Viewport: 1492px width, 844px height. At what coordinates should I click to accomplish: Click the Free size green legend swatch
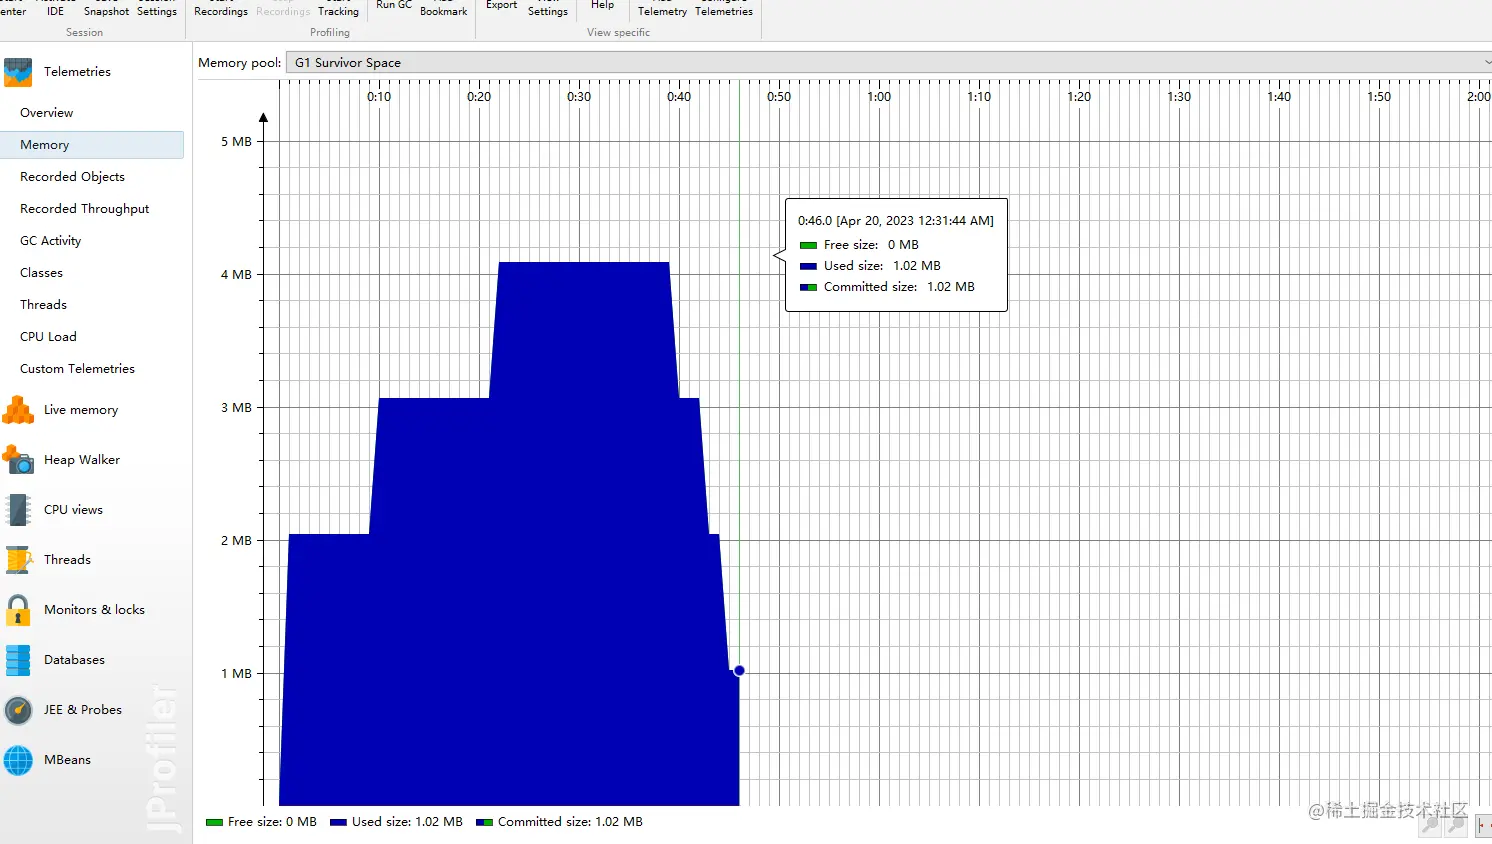214,822
